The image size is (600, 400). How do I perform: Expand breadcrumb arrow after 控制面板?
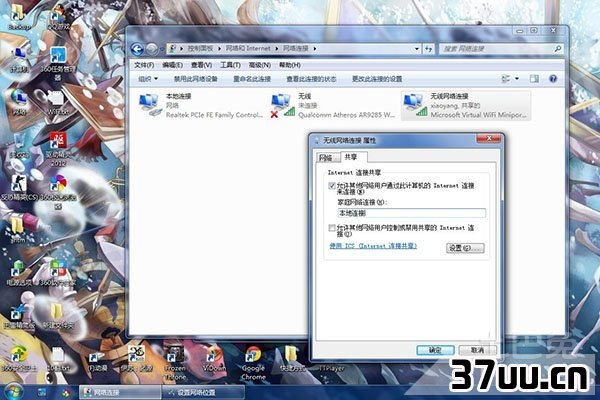point(219,49)
